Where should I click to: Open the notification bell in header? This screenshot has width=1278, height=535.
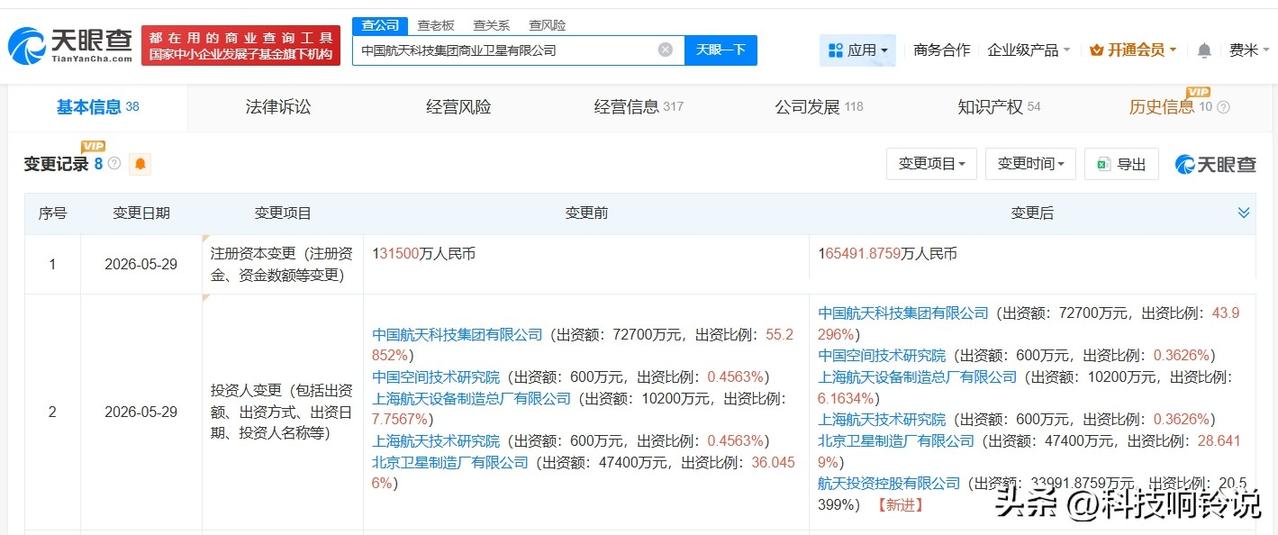tap(1204, 50)
